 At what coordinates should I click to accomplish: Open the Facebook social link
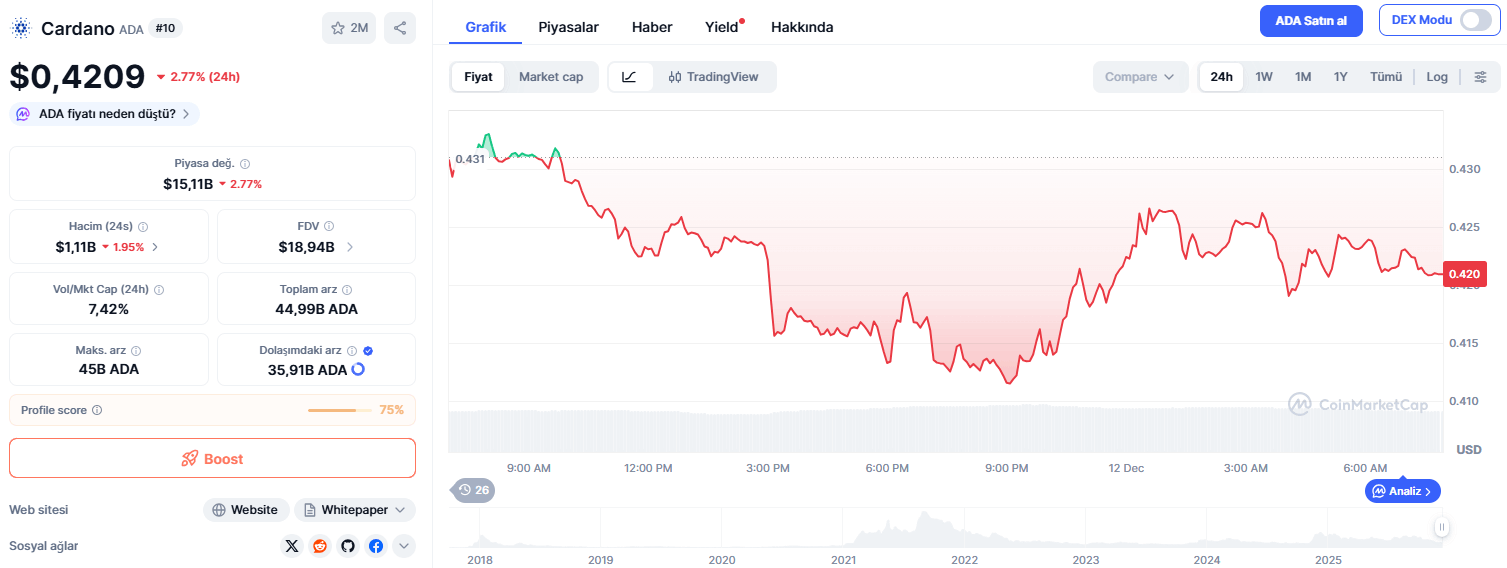[x=376, y=546]
